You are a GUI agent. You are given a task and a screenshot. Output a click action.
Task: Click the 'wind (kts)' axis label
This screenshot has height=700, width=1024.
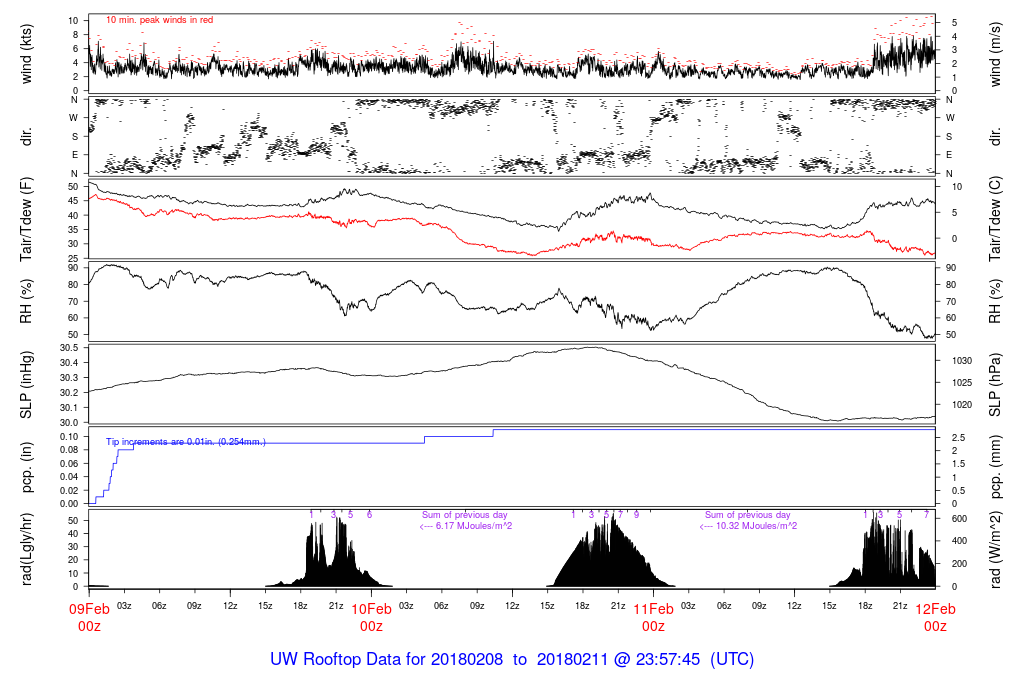click(x=26, y=54)
